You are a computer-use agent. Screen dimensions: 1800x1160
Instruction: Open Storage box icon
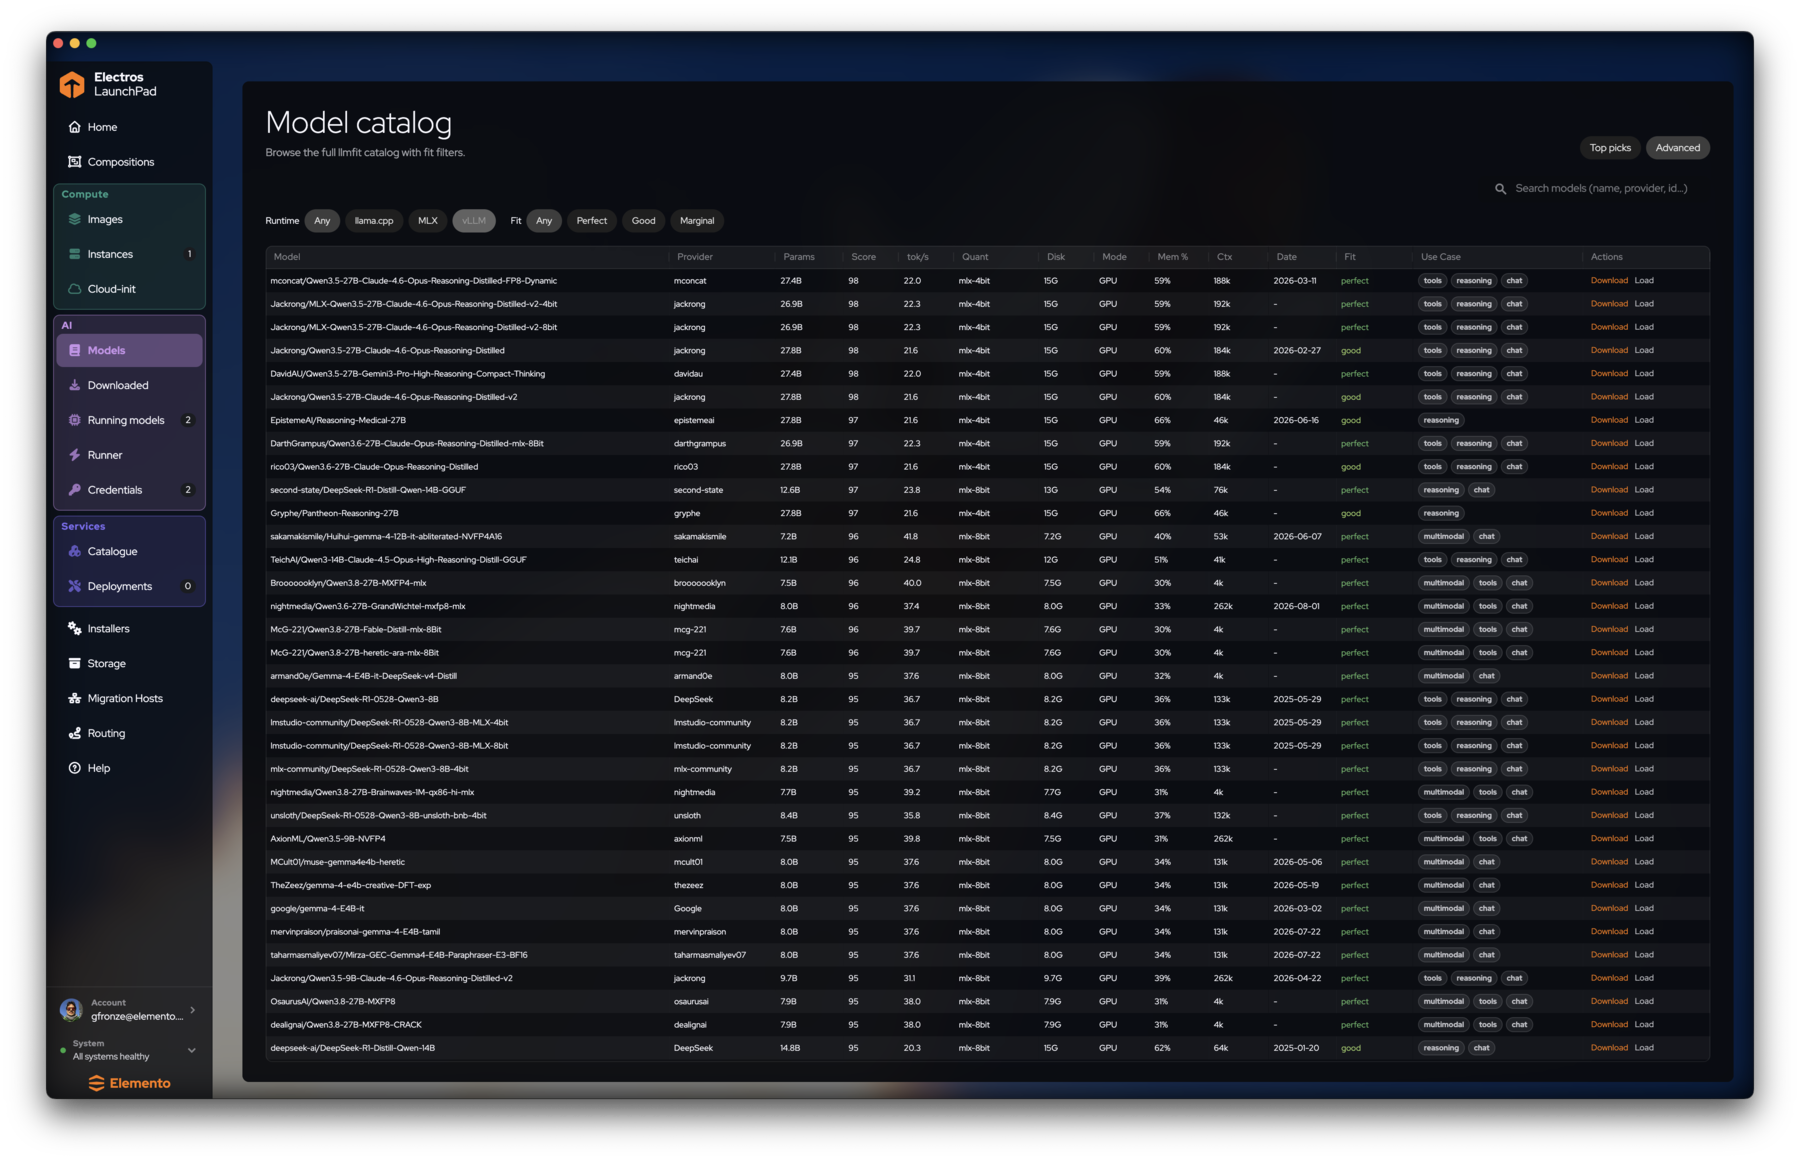point(74,664)
